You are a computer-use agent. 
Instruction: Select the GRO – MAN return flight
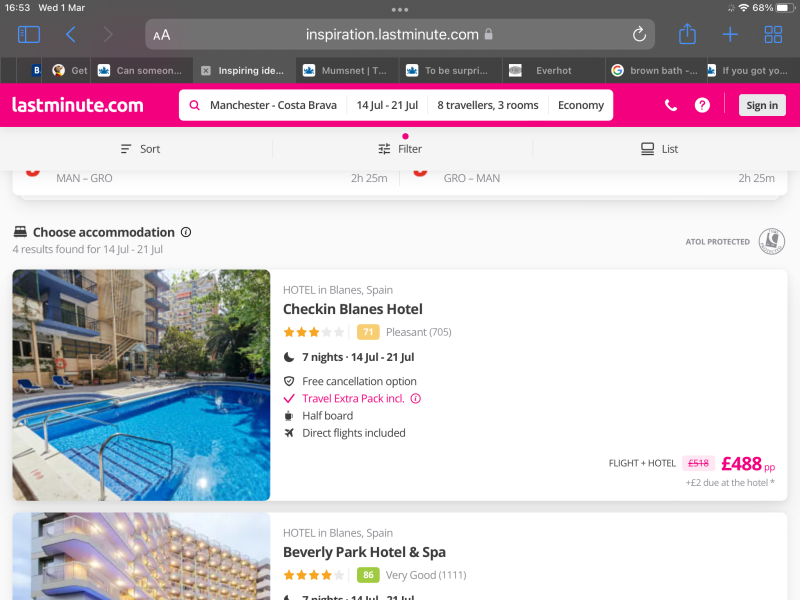(594, 178)
